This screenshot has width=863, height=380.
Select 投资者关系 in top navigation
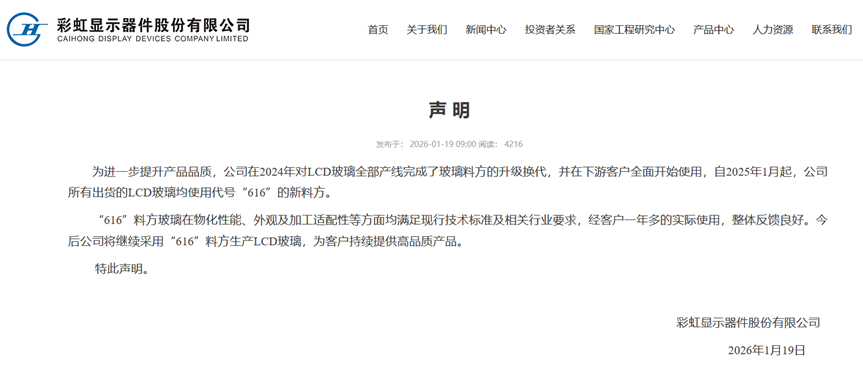pos(550,30)
